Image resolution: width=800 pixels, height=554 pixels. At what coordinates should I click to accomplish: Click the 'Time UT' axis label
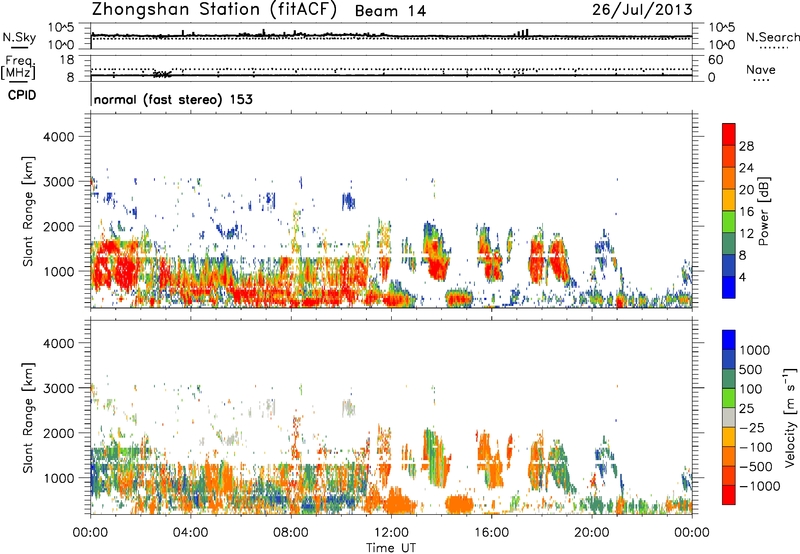pyautogui.click(x=391, y=548)
